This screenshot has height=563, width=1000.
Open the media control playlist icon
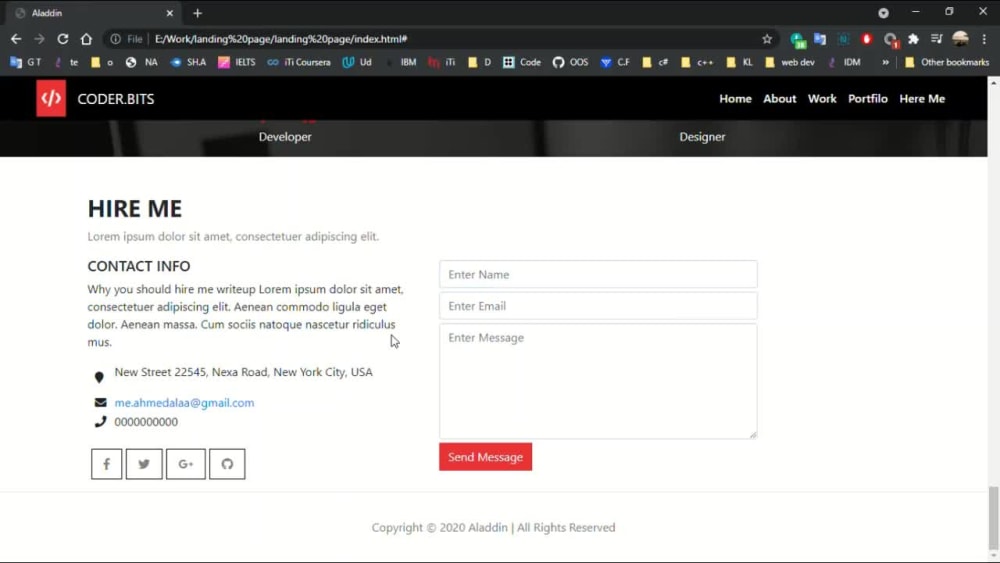tap(936, 39)
